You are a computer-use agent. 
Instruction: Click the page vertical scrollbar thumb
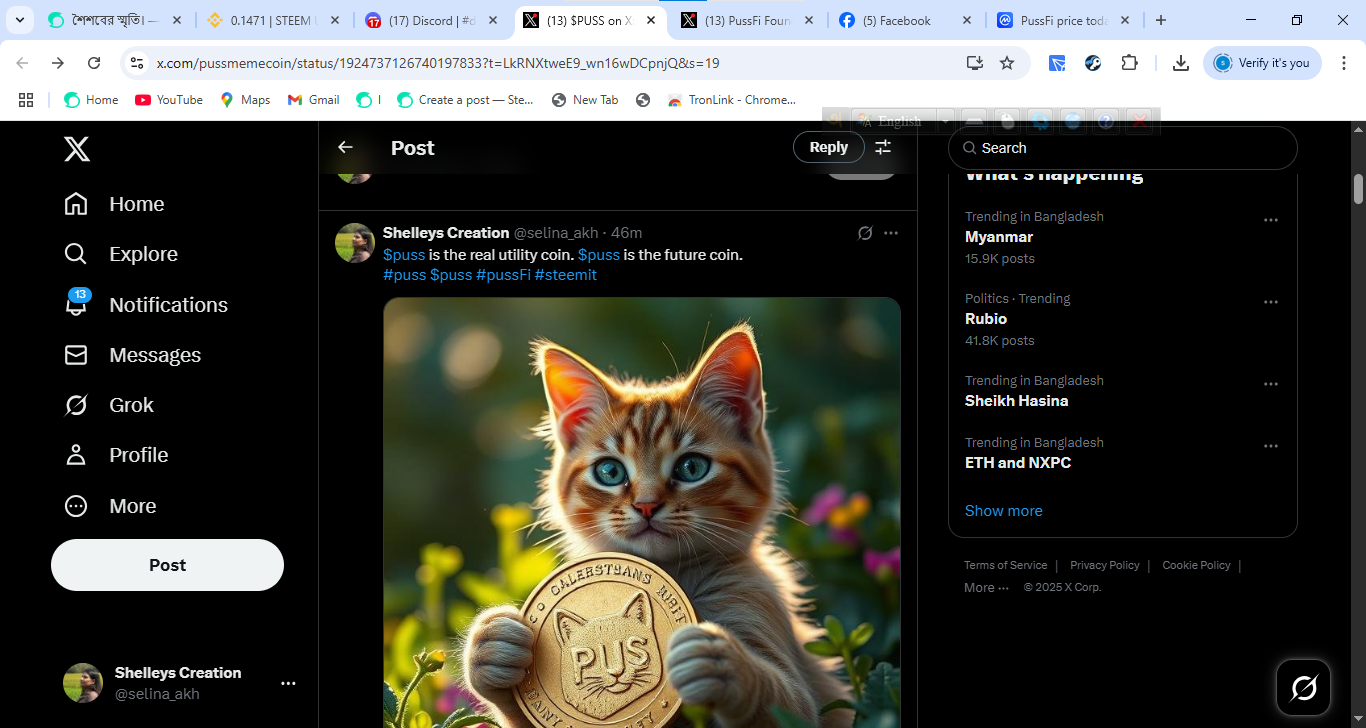[x=1358, y=188]
